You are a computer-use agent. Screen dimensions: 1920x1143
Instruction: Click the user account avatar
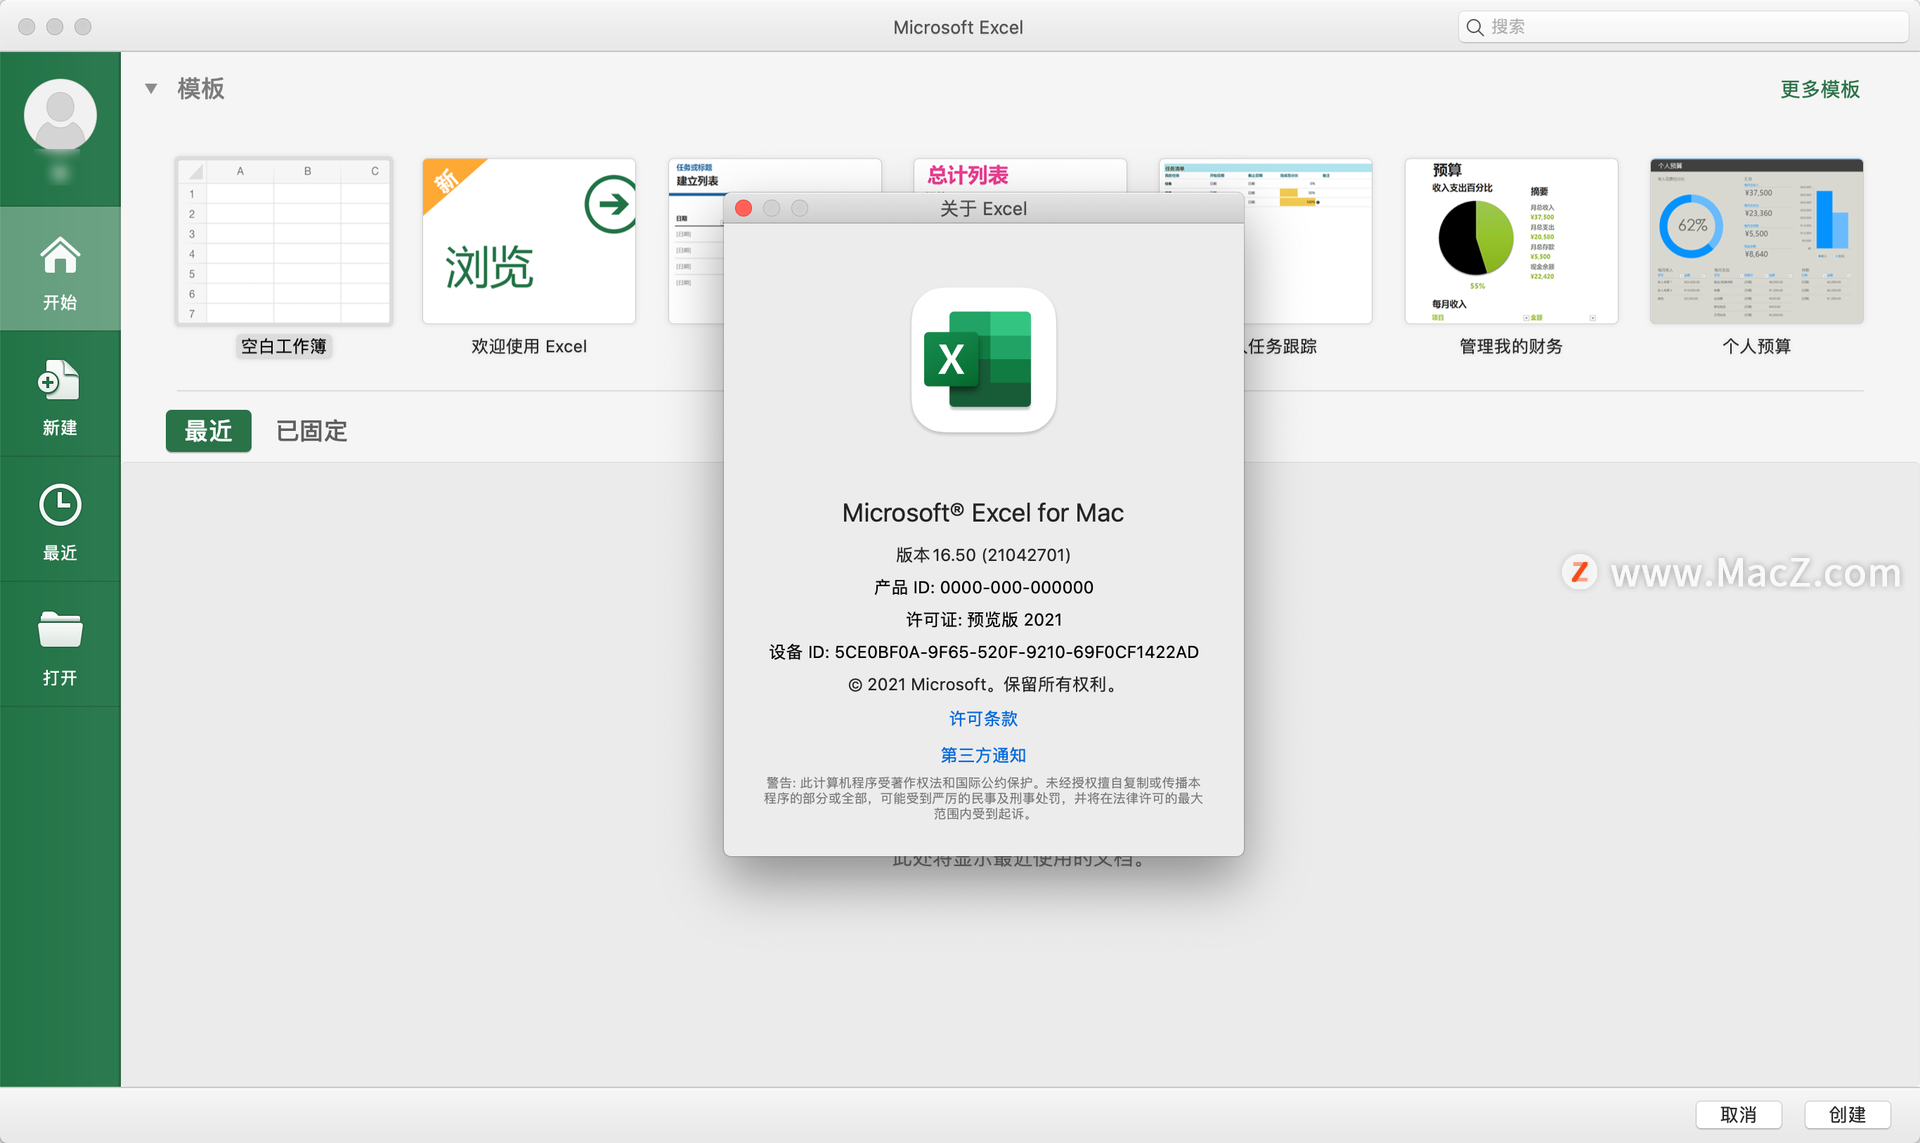click(60, 115)
